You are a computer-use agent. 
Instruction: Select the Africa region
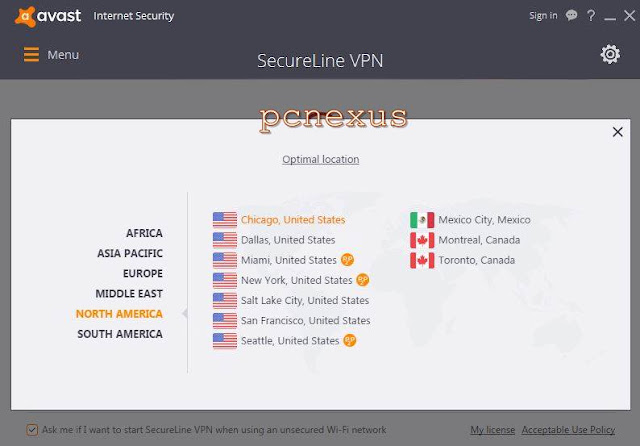[144, 233]
